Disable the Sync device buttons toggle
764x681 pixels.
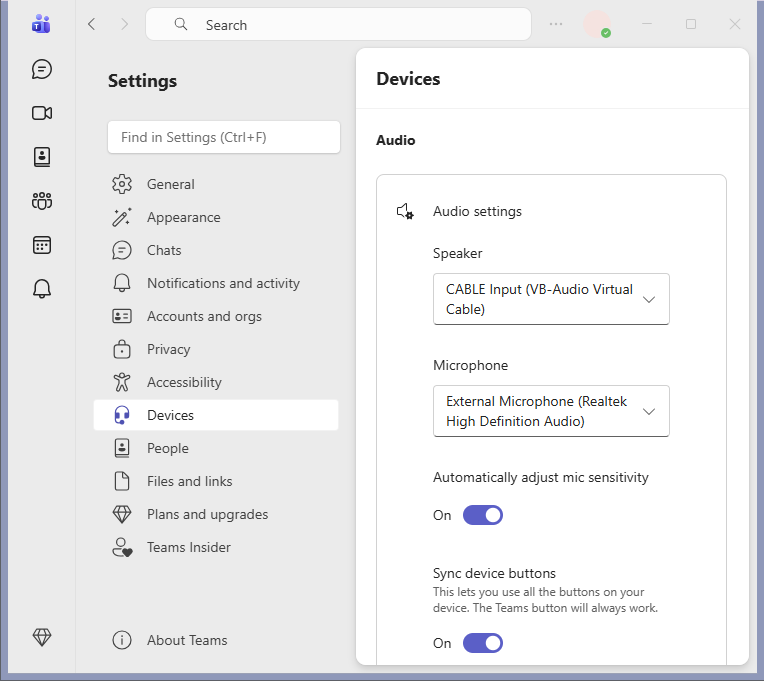(x=482, y=643)
